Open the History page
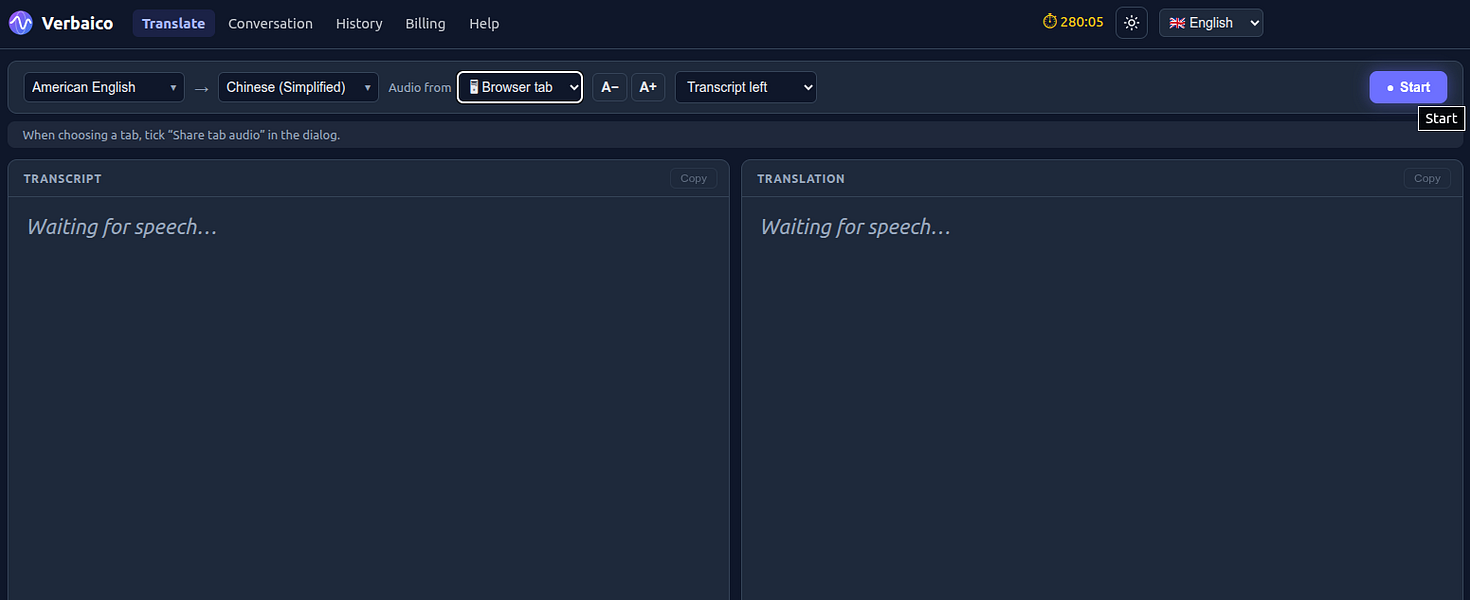1470x600 pixels. tap(359, 23)
